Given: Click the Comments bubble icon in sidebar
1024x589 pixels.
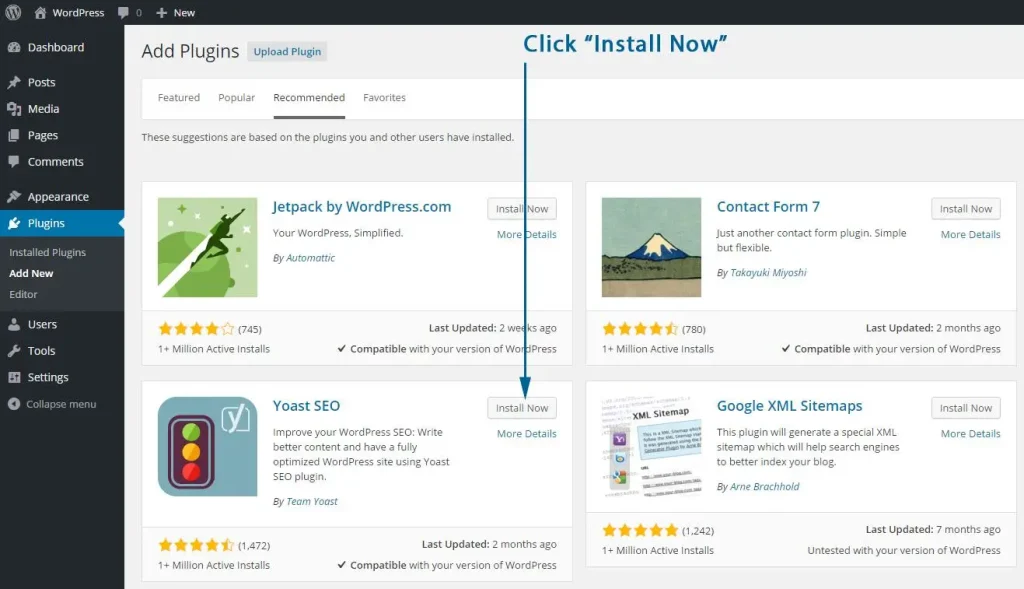Looking at the screenshot, I should click(14, 161).
